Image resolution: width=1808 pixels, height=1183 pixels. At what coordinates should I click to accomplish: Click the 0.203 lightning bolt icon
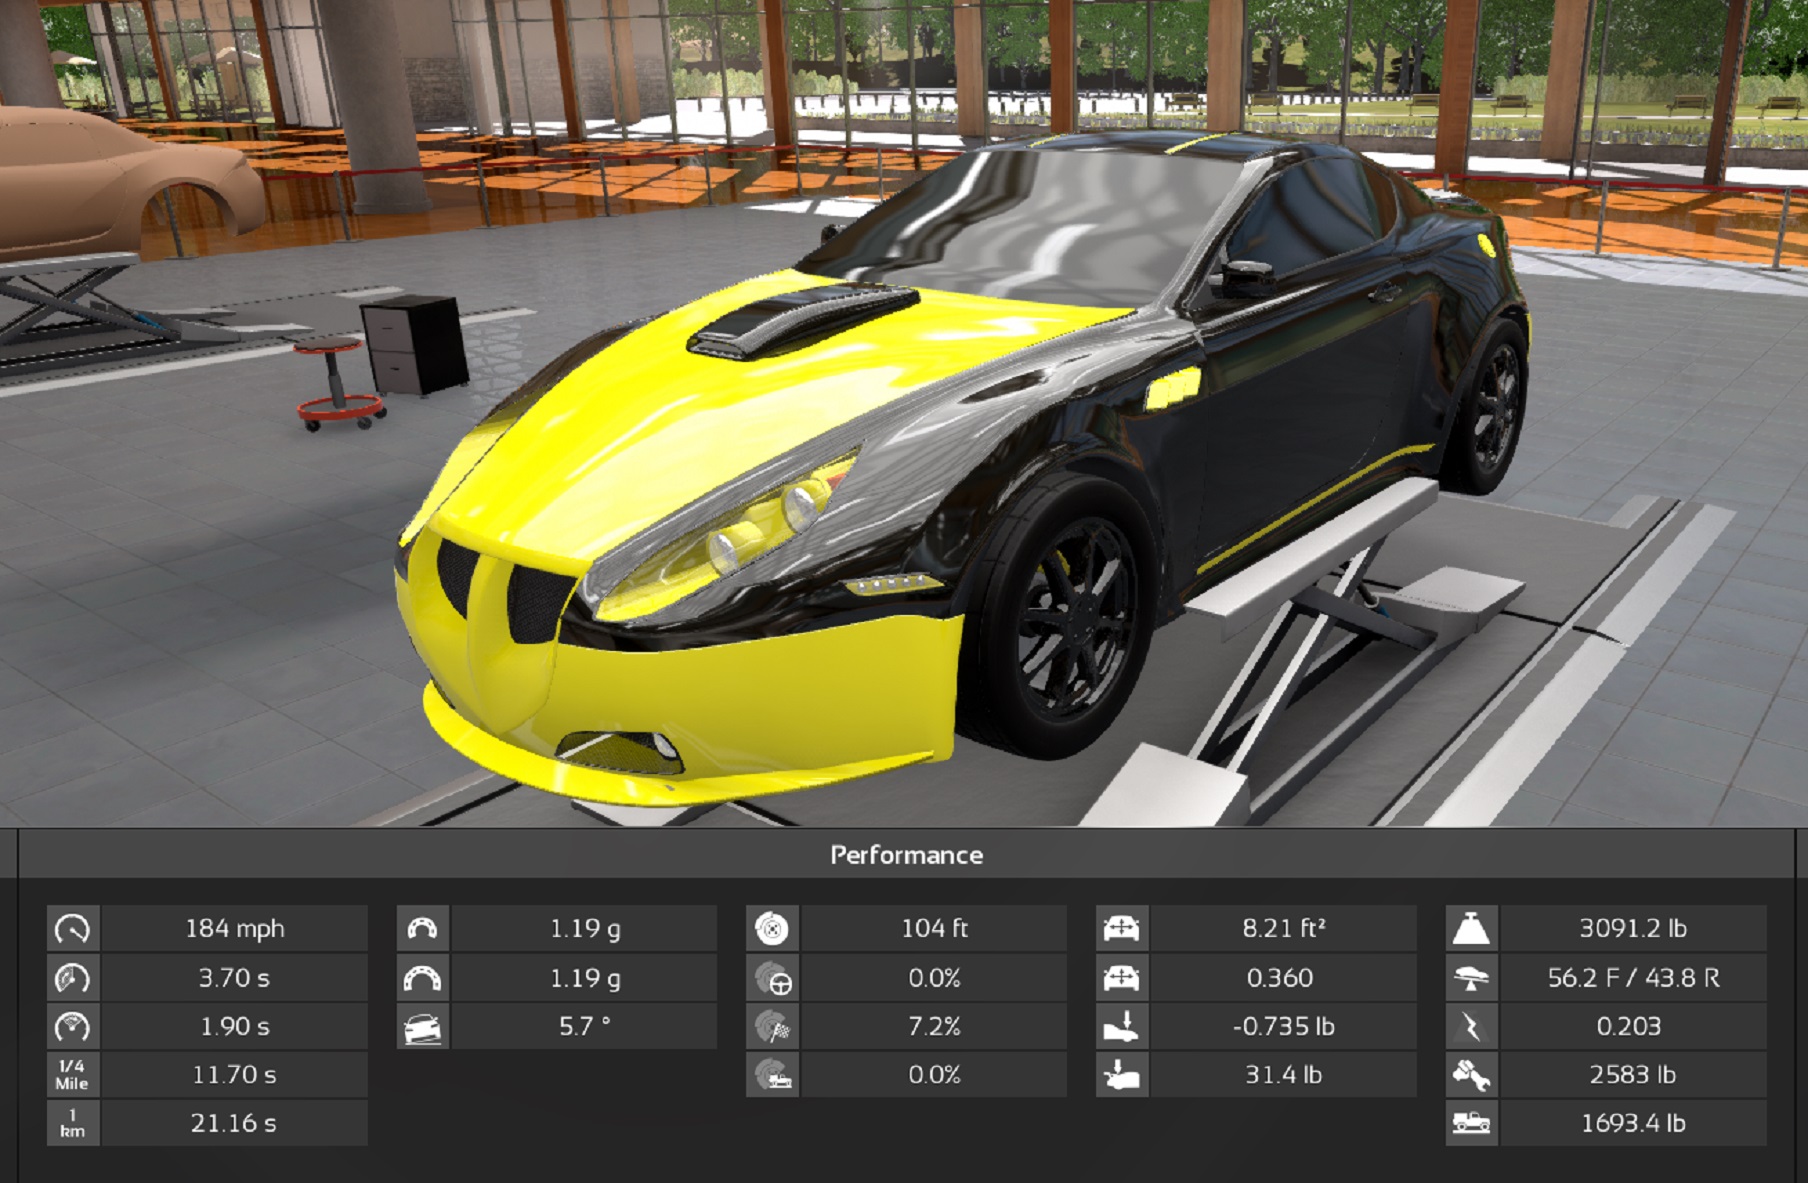(x=1472, y=1026)
